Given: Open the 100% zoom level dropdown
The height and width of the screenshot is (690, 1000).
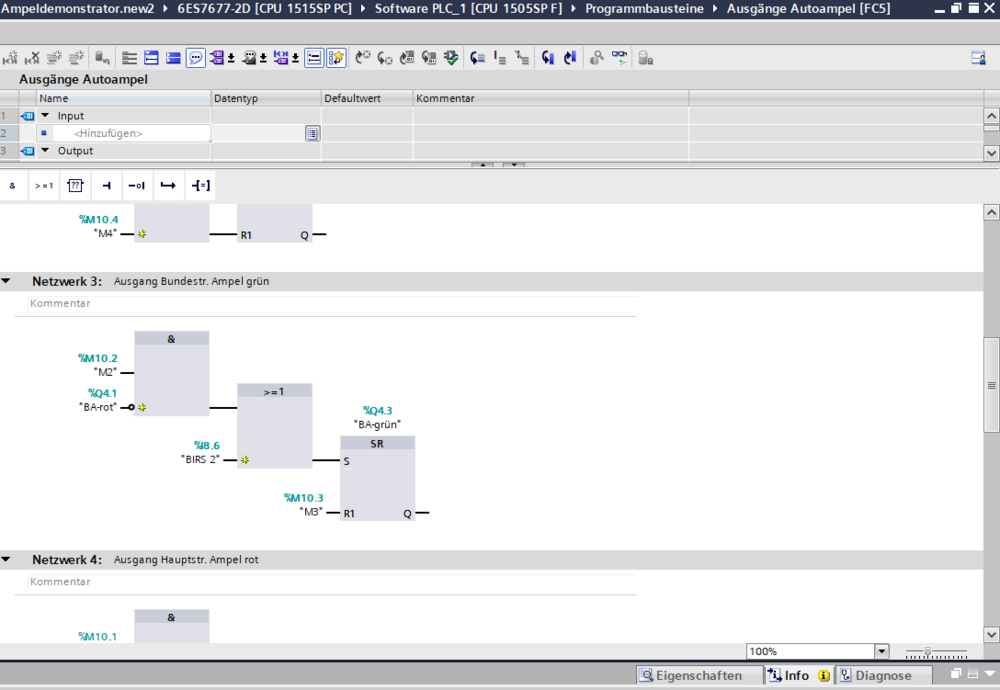Looking at the screenshot, I should (x=881, y=651).
